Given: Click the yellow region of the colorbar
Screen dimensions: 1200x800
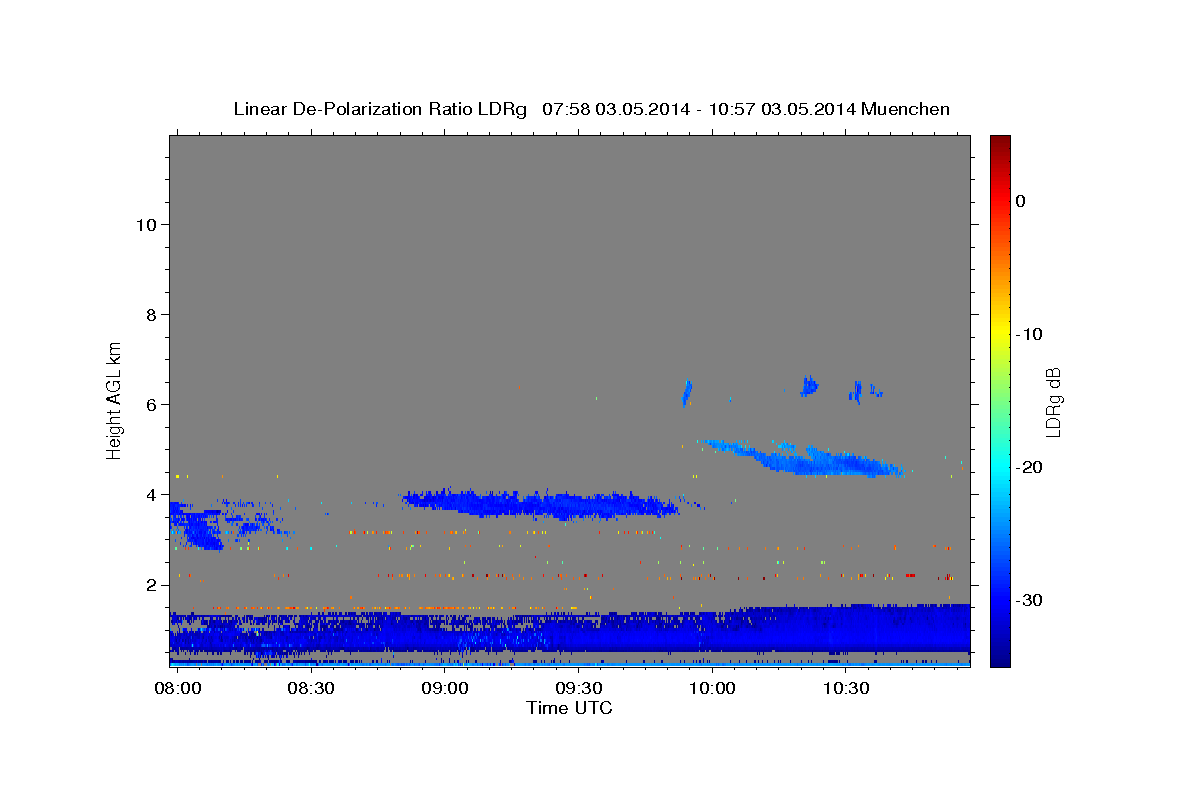Looking at the screenshot, I should [x=1000, y=335].
